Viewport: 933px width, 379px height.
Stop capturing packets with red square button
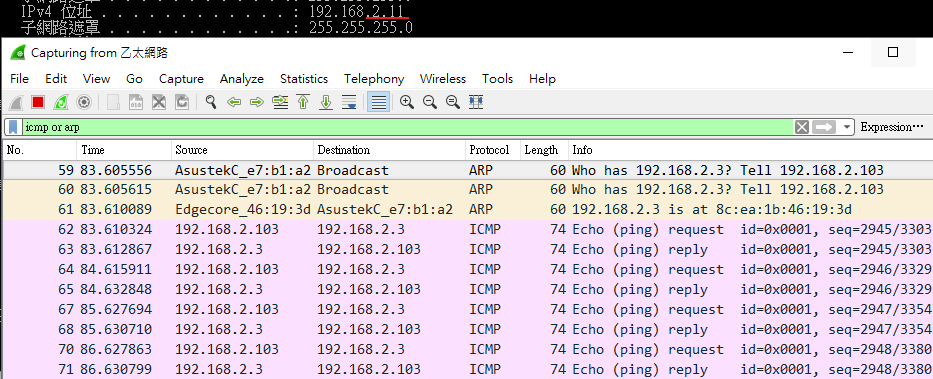click(38, 102)
